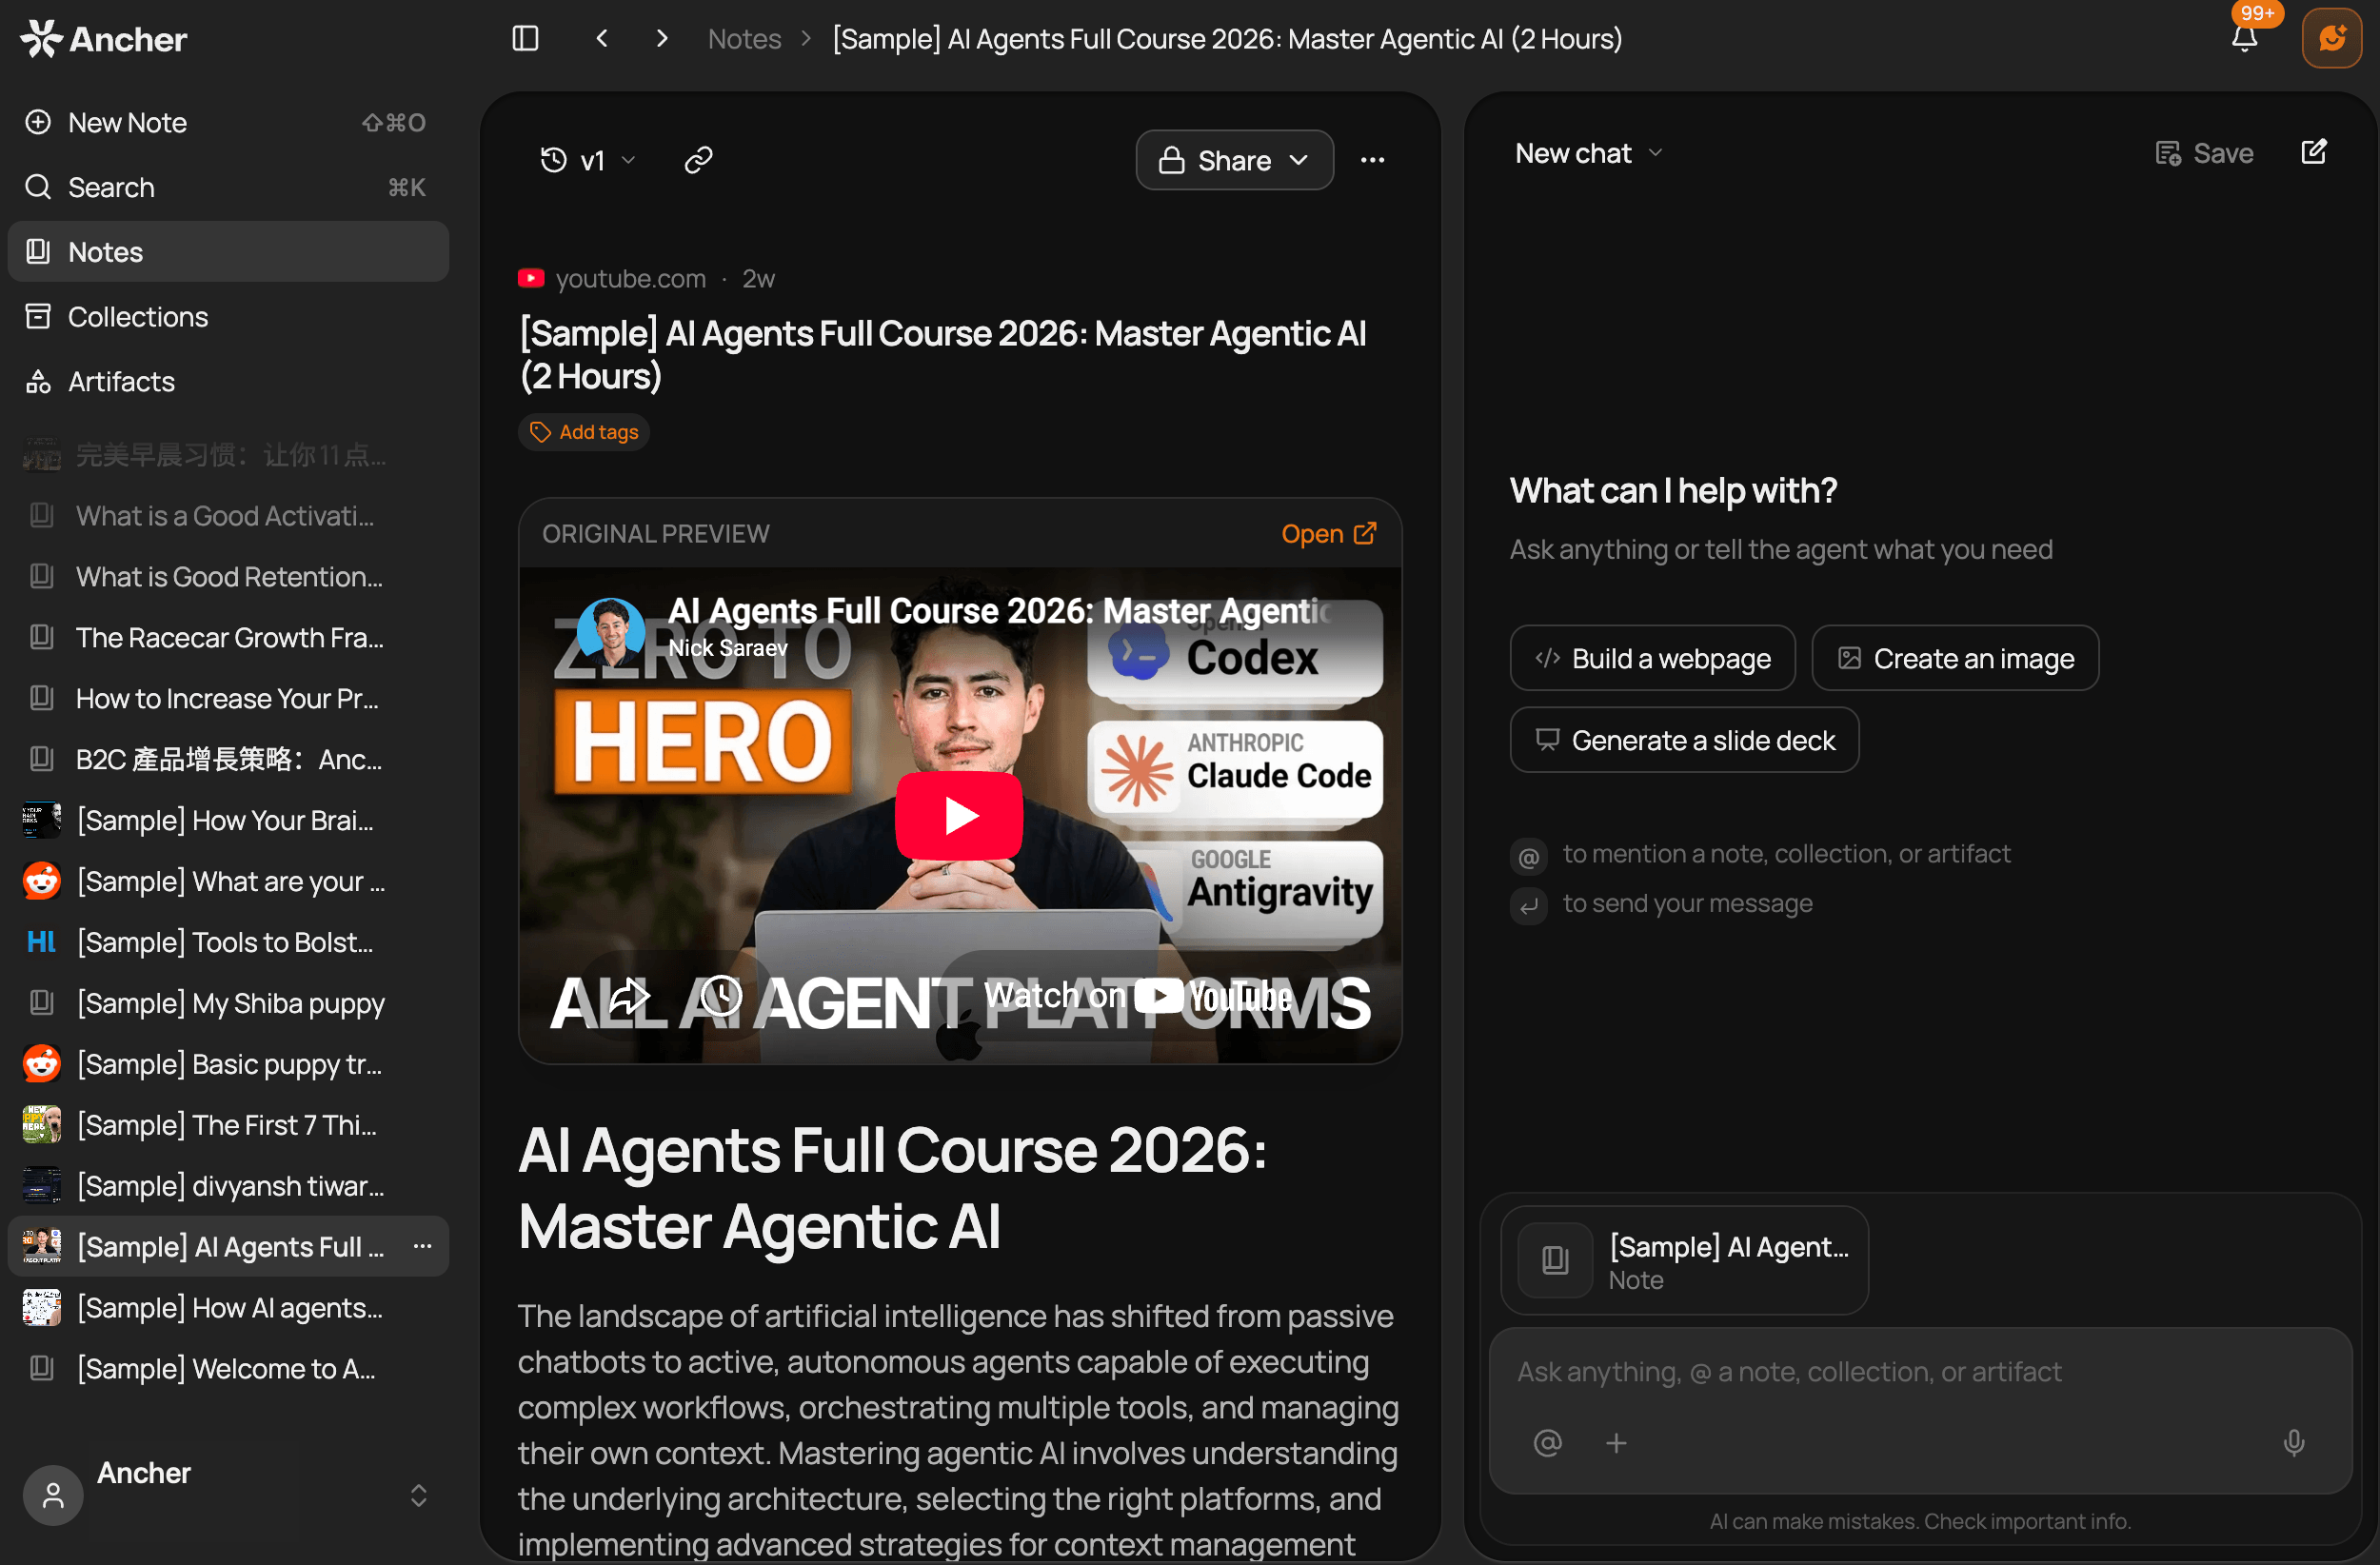Viewport: 2380px width, 1565px height.
Task: Open notifications bell icon
Action: tap(2245, 39)
